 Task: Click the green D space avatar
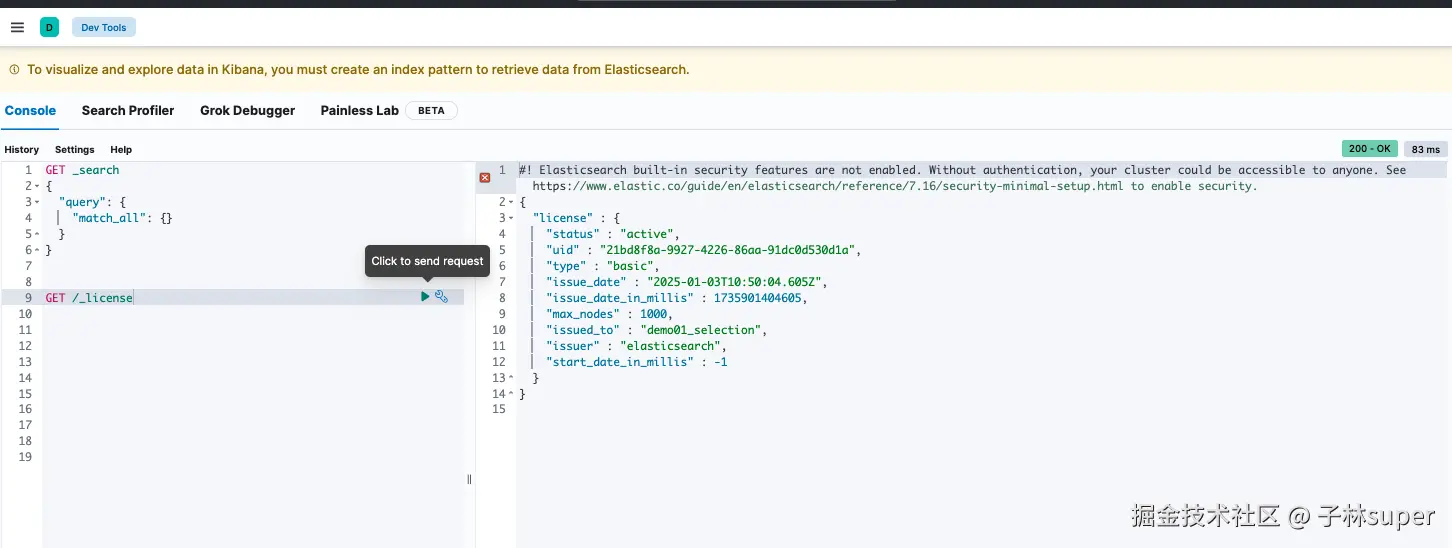(x=49, y=27)
